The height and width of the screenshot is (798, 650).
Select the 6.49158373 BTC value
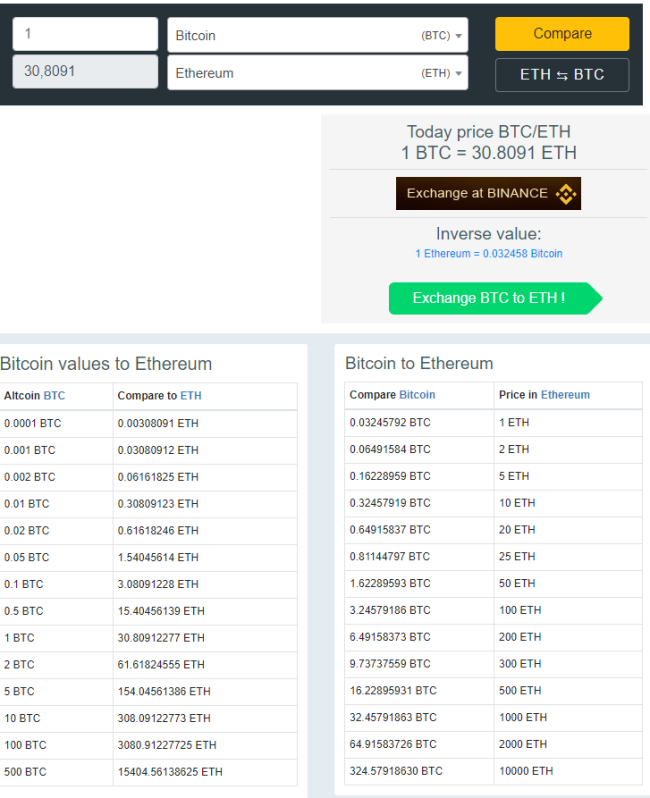tap(390, 637)
